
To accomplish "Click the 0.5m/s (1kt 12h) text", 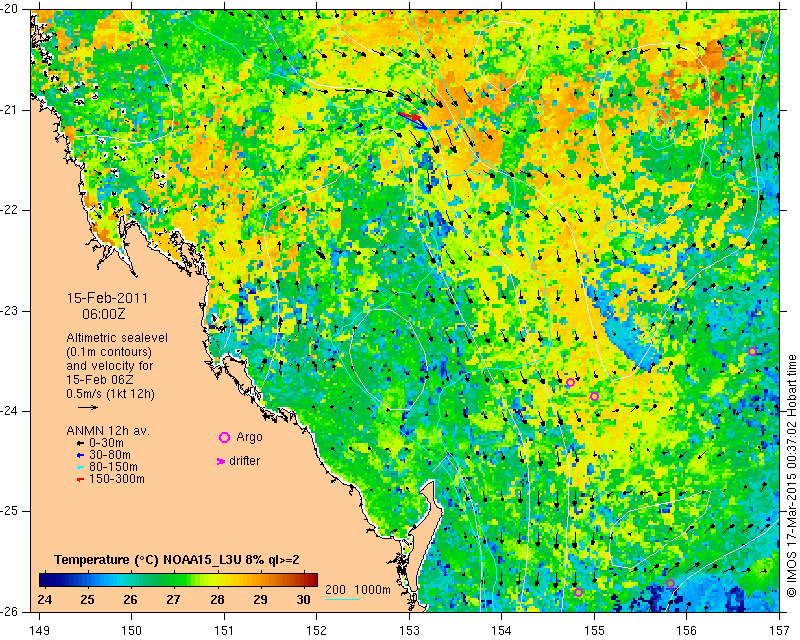I will tap(110, 394).
